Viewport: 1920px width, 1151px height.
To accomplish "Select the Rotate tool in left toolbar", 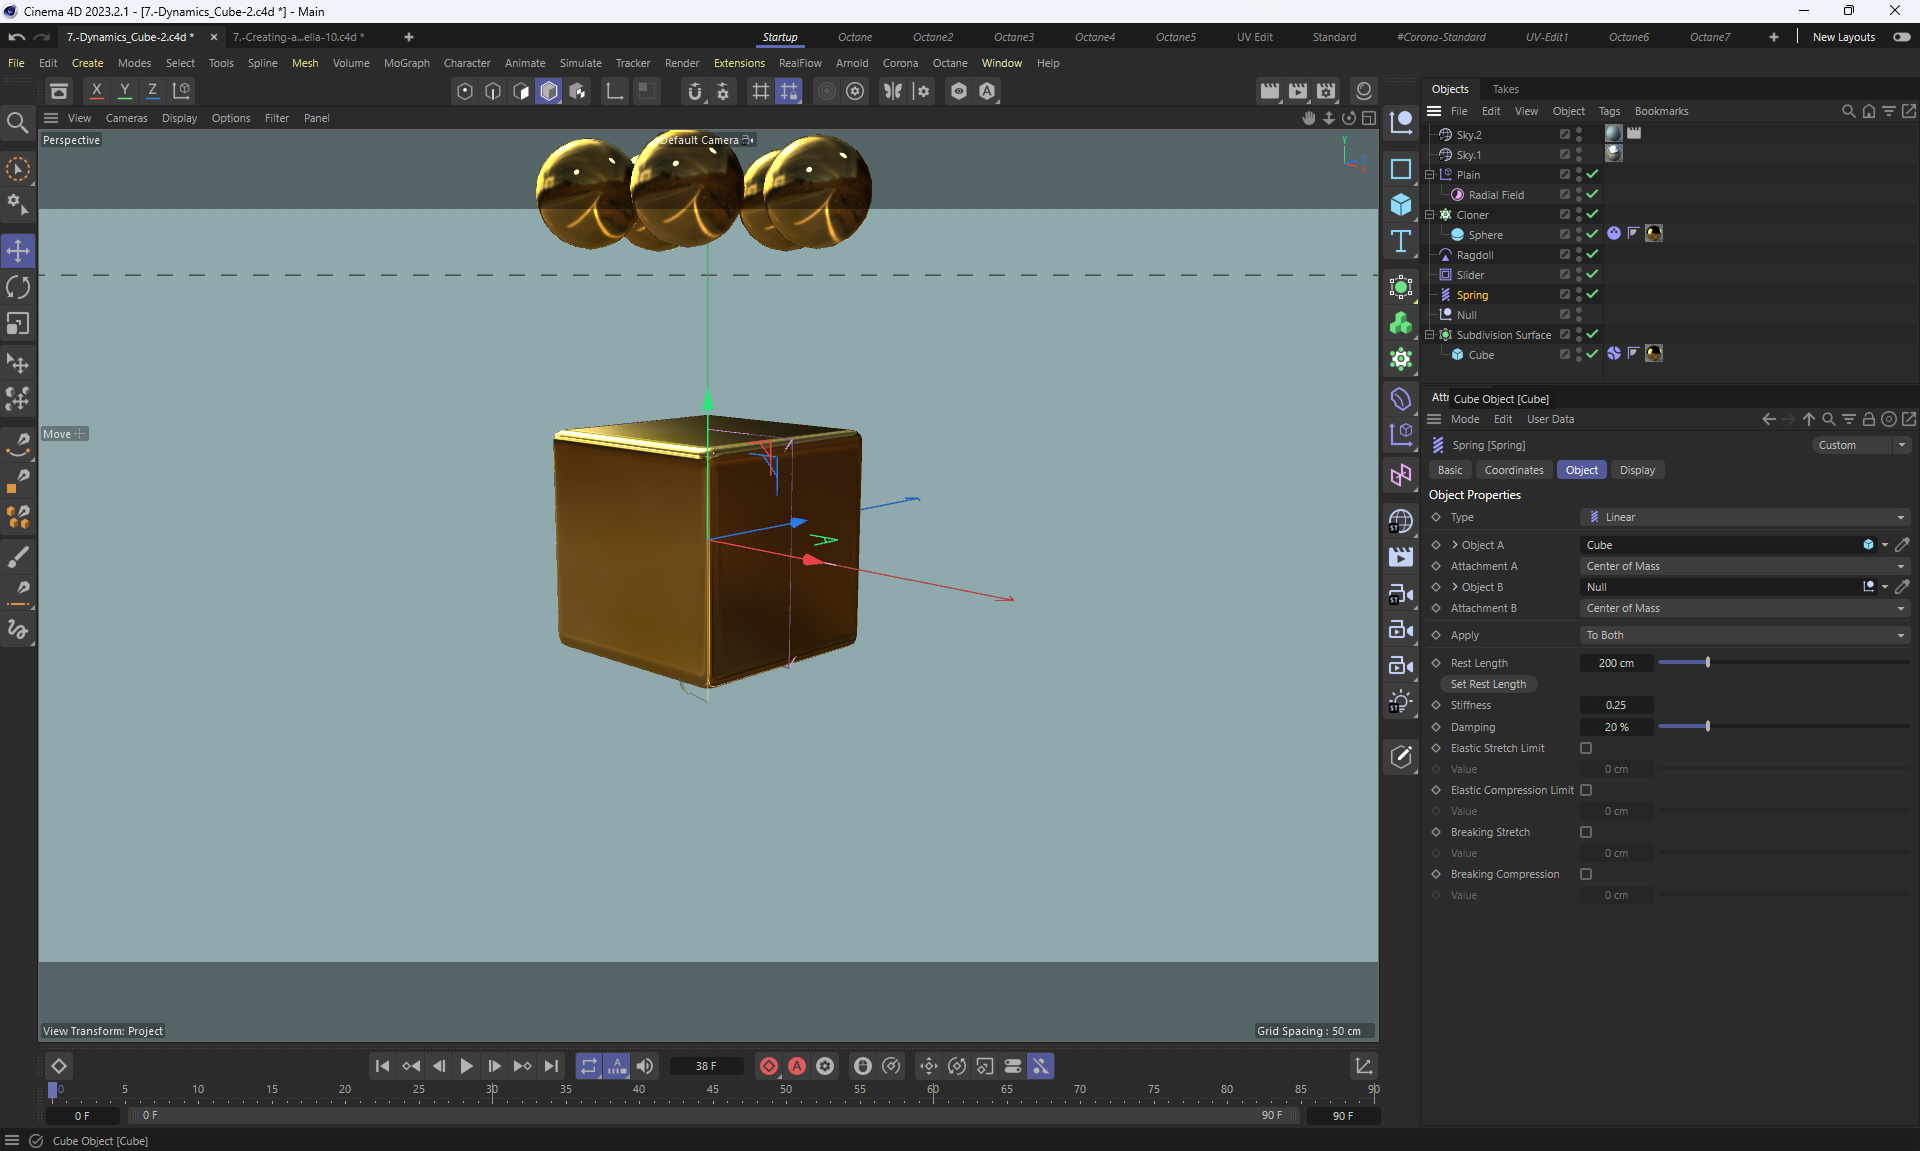I will (x=18, y=287).
